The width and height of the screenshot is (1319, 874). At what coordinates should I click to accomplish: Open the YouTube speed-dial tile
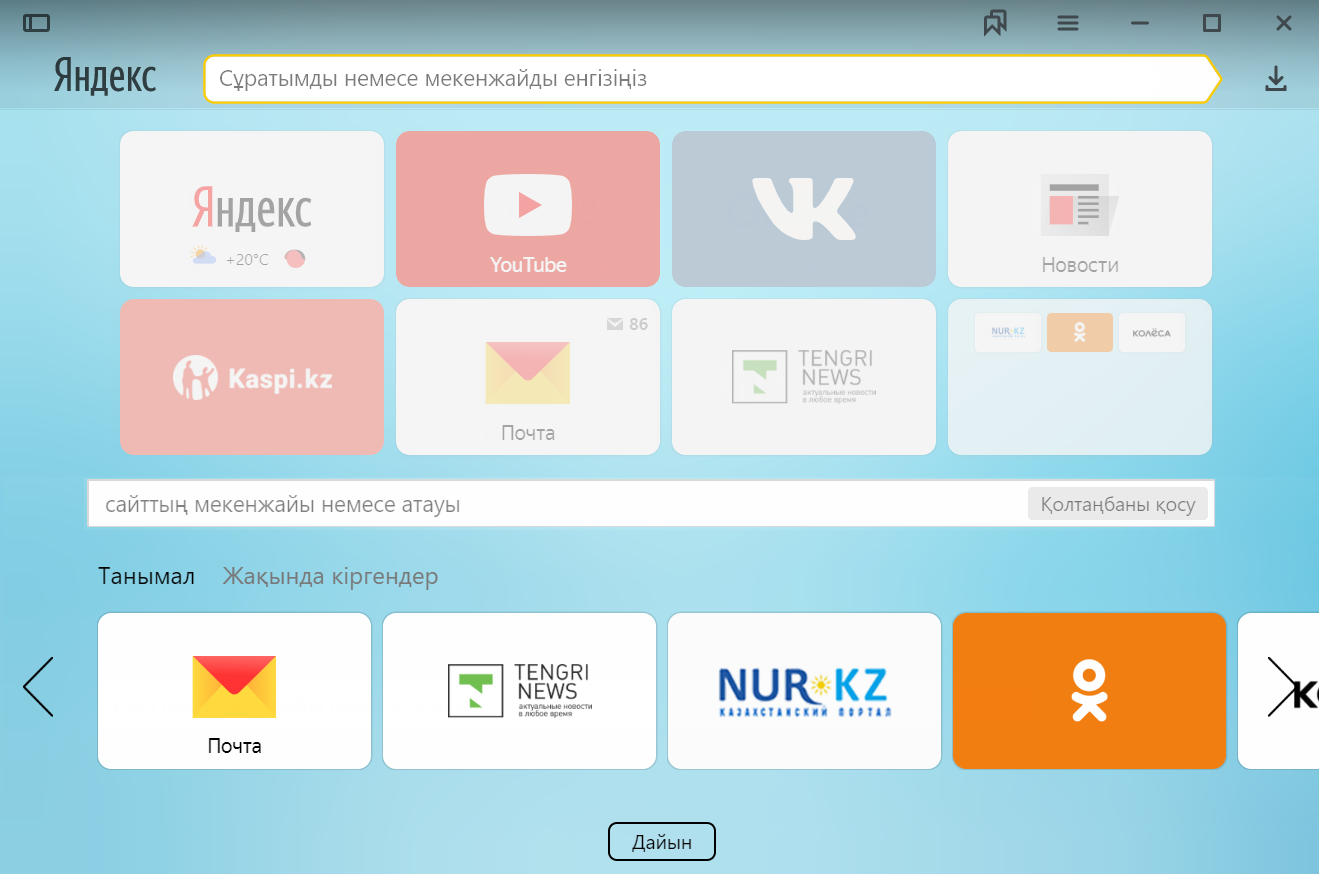pyautogui.click(x=528, y=209)
